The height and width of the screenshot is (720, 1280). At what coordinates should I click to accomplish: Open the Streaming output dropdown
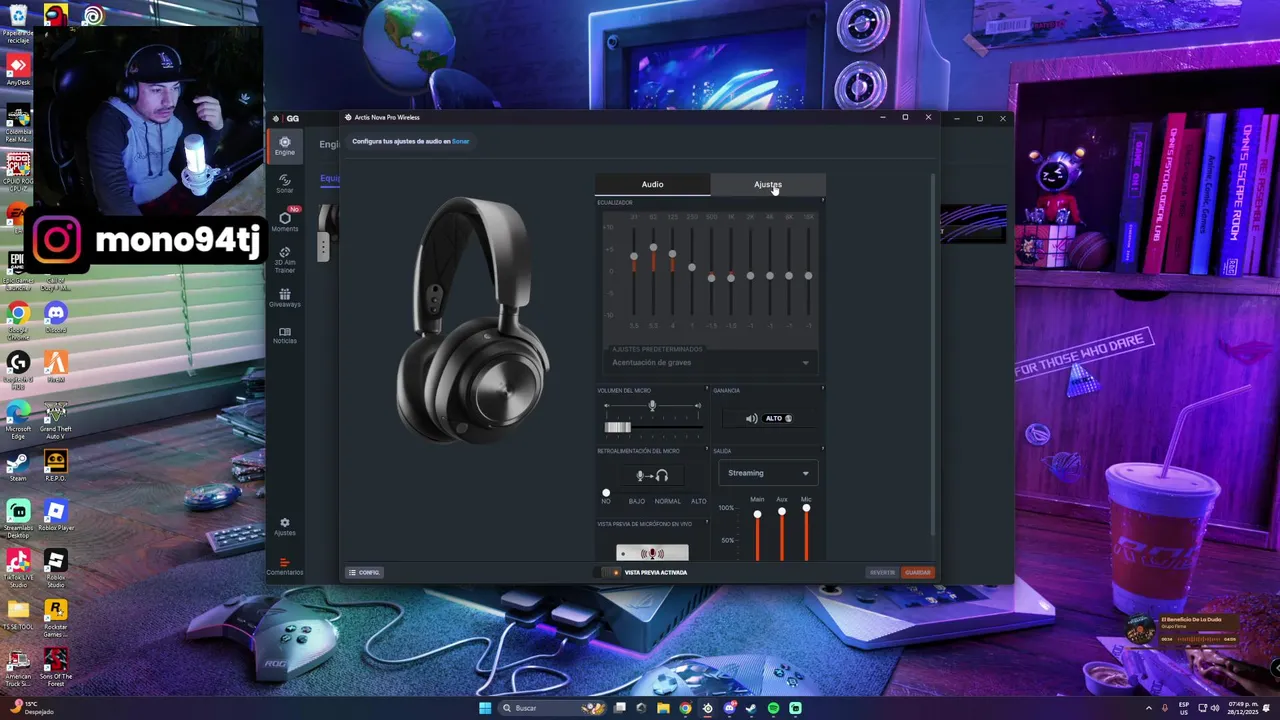[768, 473]
